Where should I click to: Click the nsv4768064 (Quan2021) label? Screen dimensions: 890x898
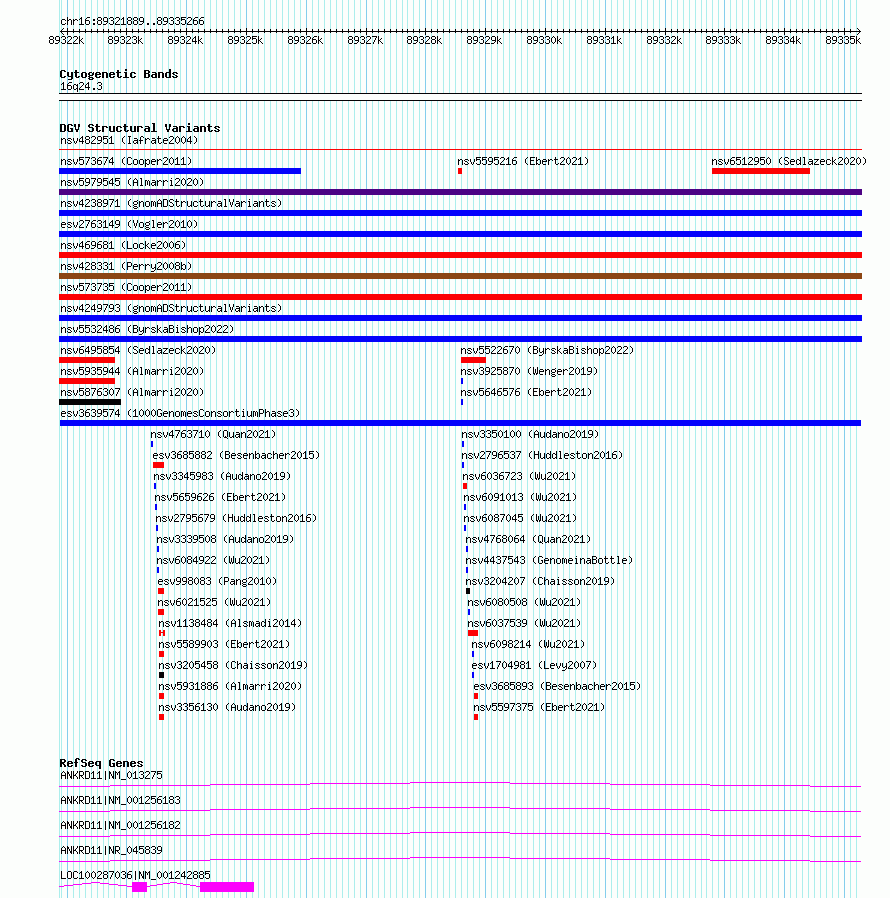pyautogui.click(x=528, y=539)
